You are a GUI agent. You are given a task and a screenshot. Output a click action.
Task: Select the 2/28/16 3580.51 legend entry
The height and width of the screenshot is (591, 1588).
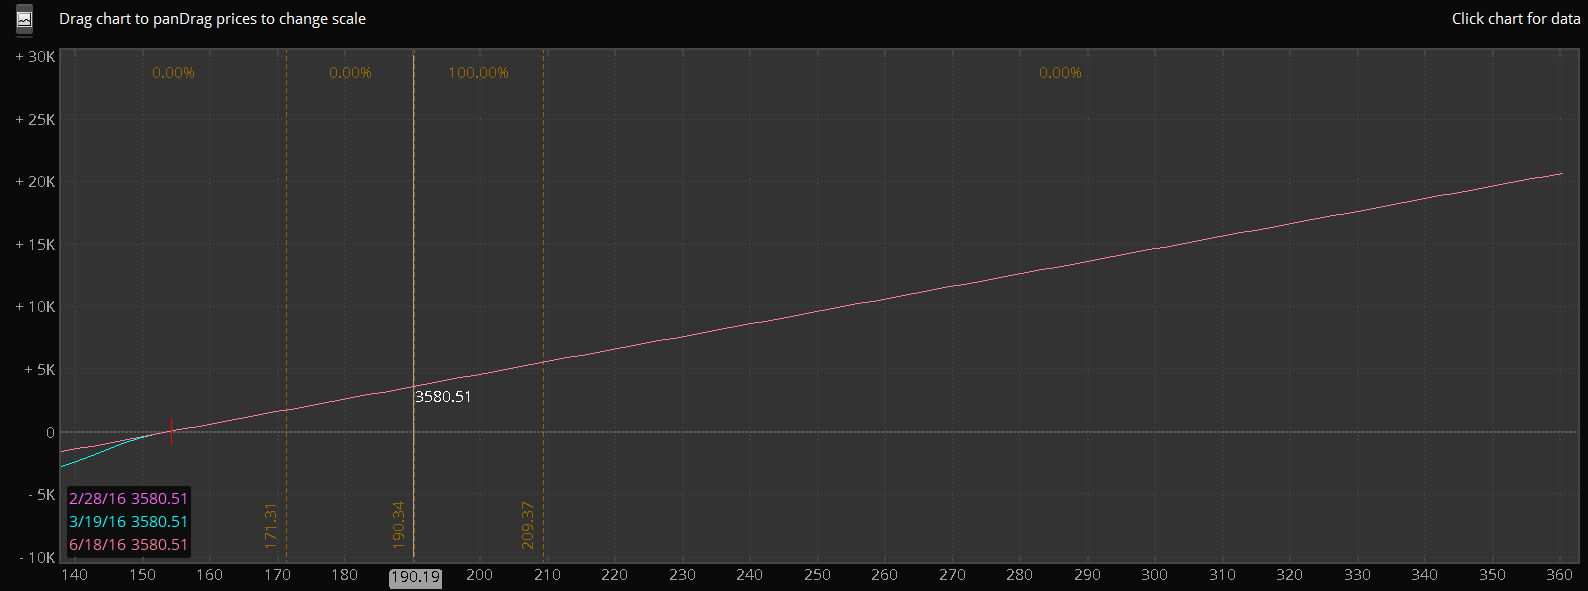[128, 498]
